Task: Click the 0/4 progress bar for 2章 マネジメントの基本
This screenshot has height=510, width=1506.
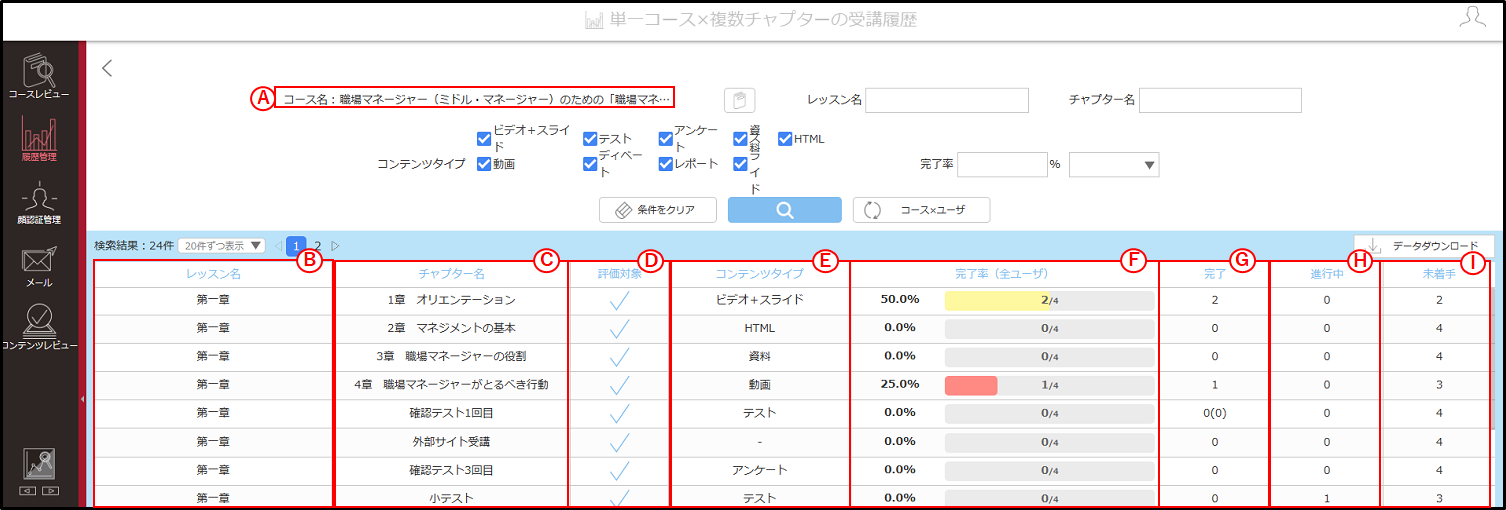Action: (1049, 328)
